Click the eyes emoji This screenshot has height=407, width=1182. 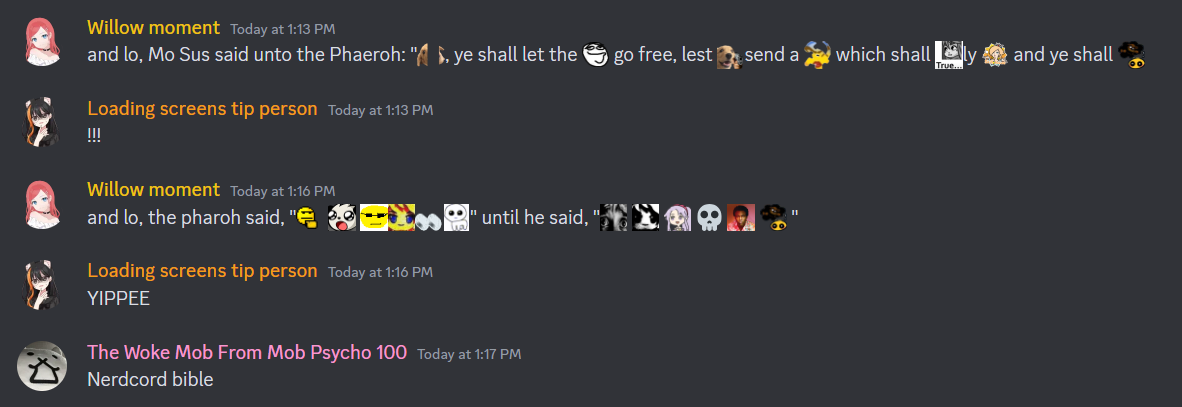click(428, 218)
